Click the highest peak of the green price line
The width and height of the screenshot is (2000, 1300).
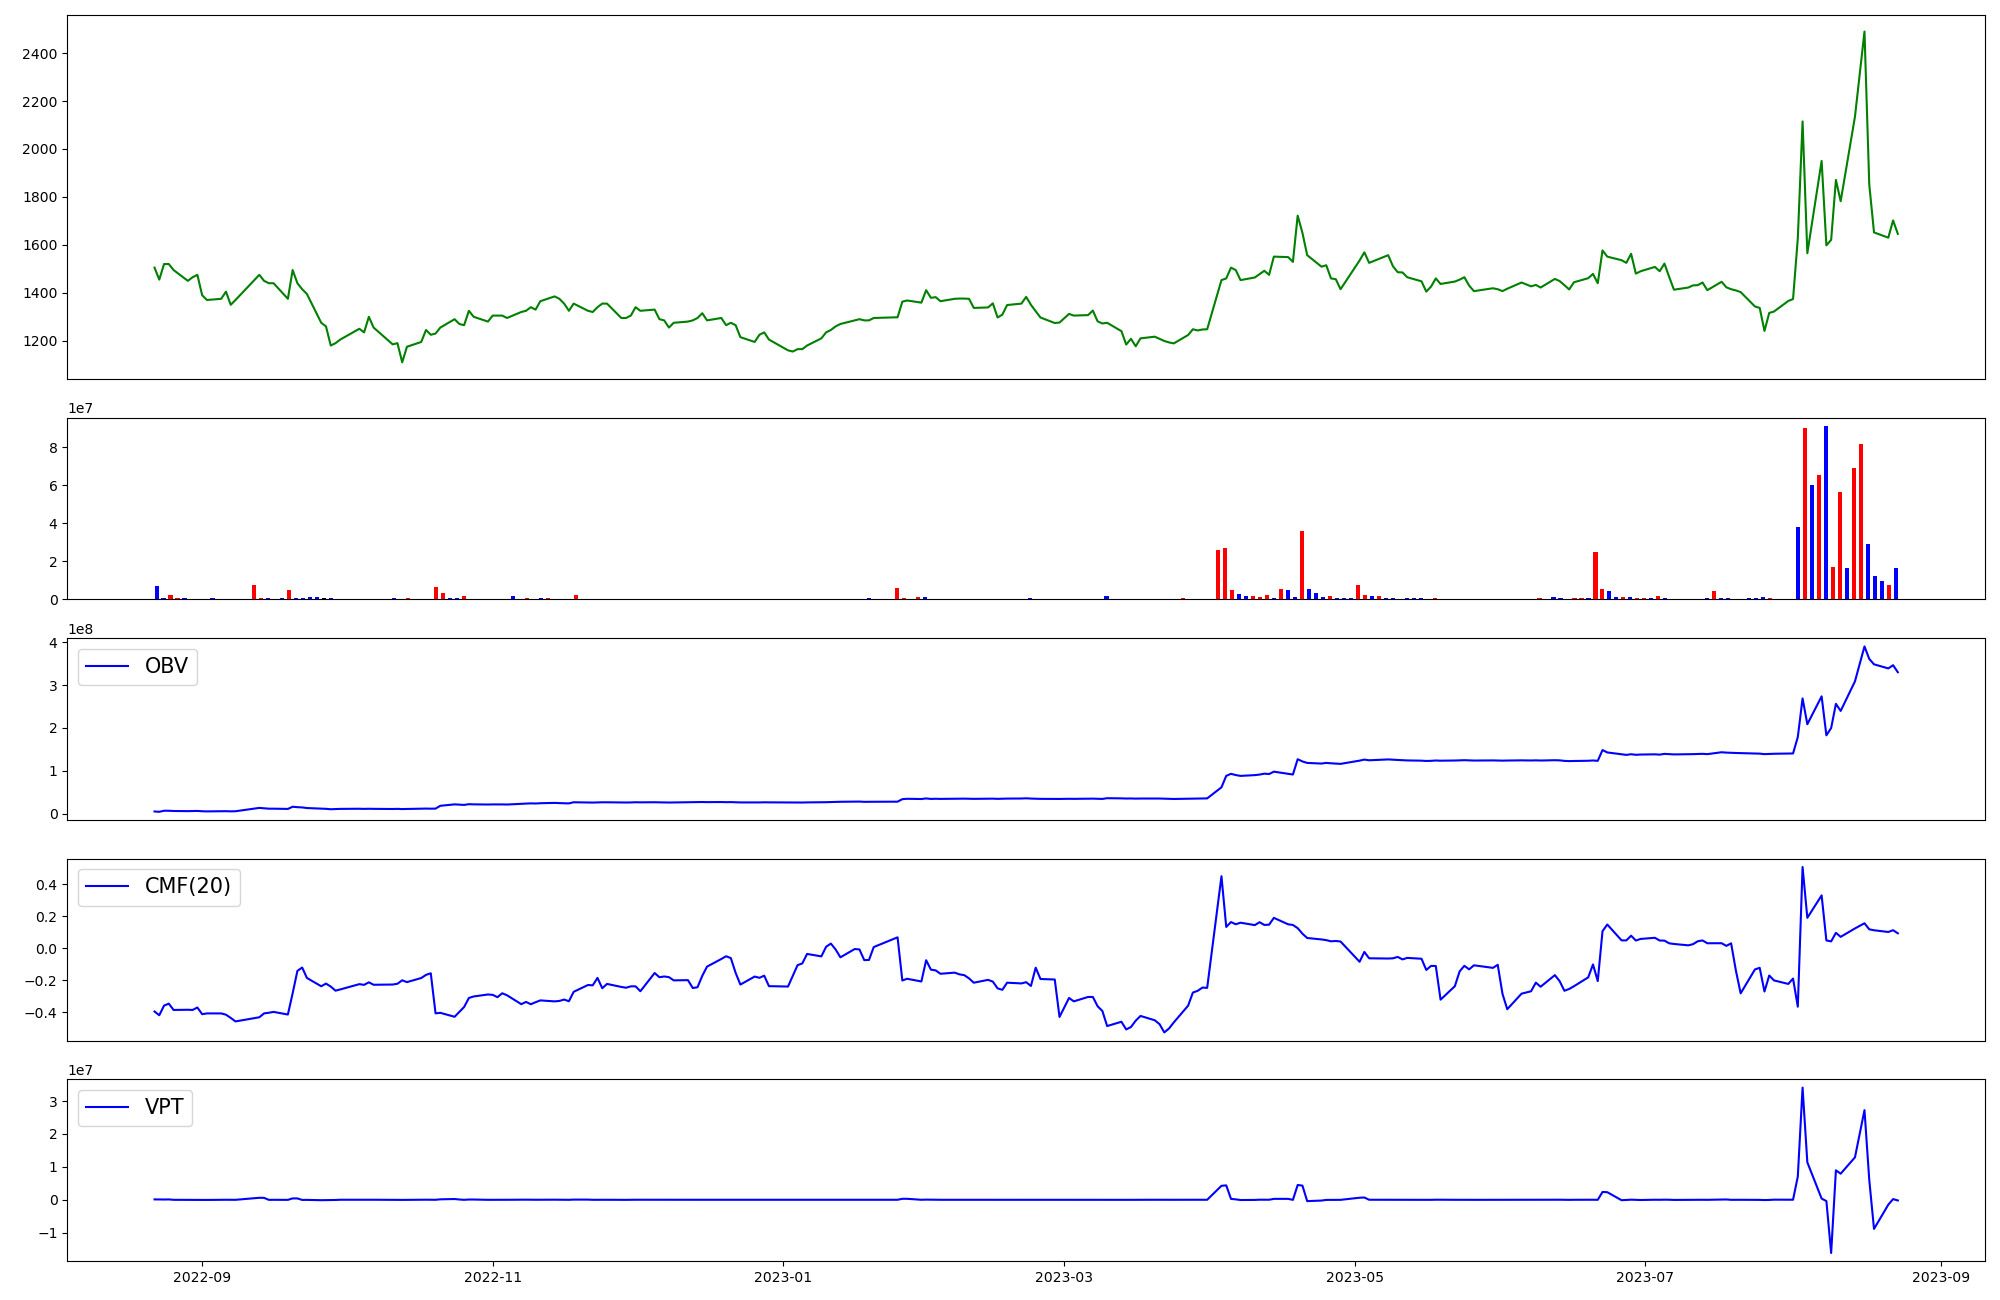(1864, 32)
